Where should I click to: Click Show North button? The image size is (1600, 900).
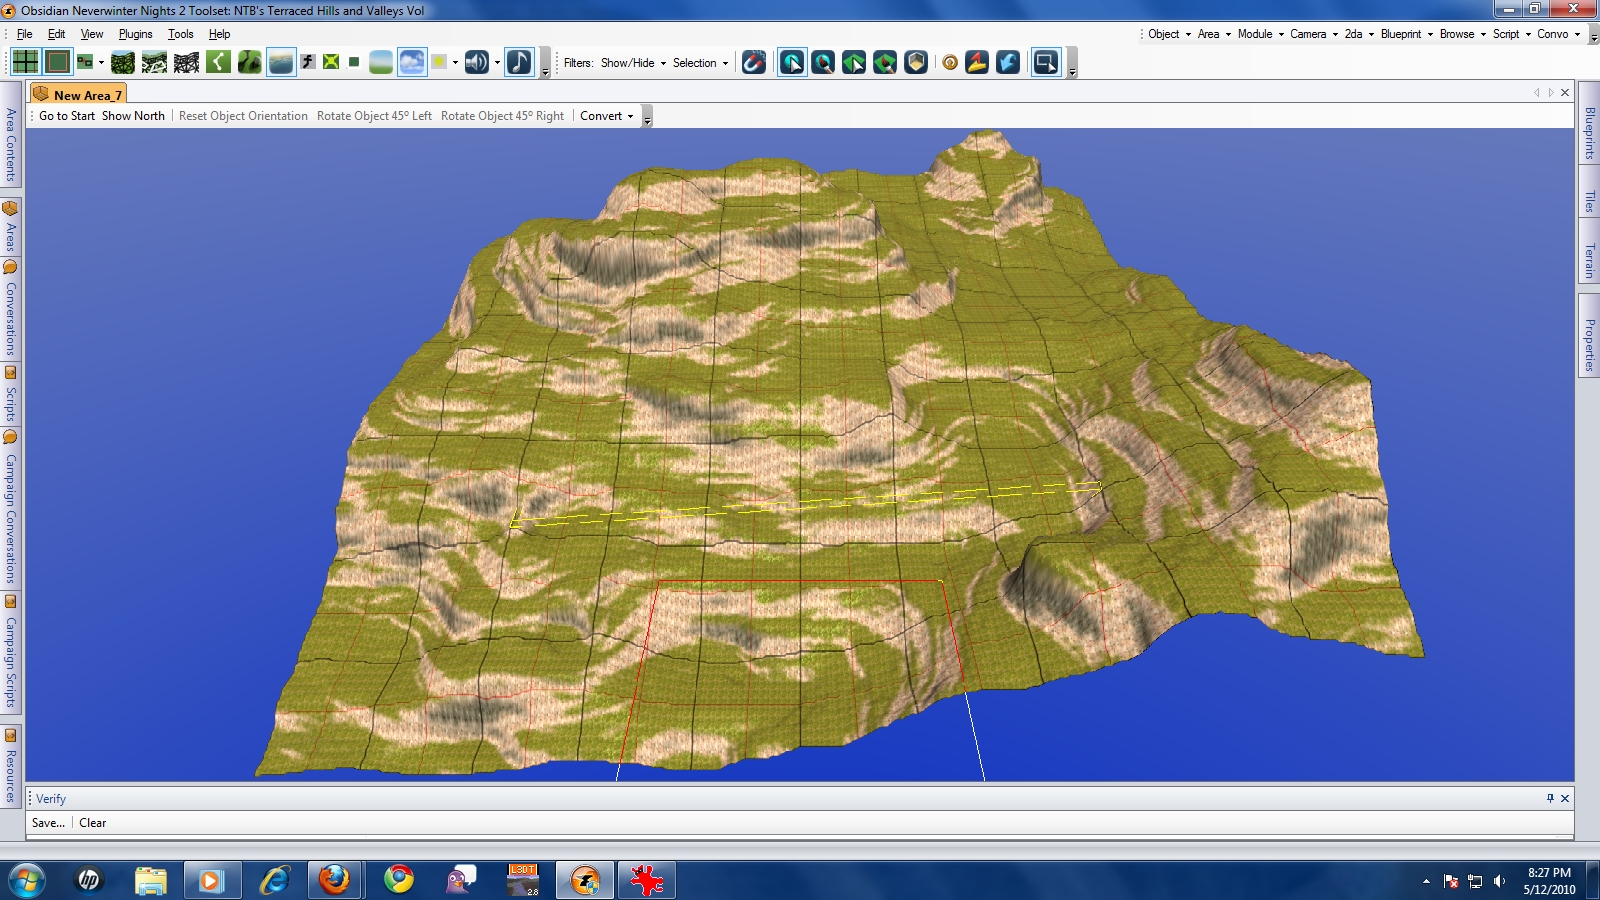(133, 116)
